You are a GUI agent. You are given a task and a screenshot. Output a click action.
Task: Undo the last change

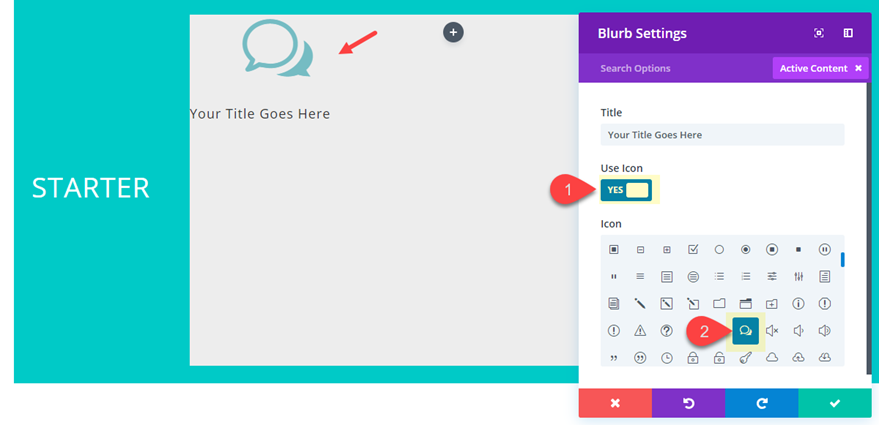pyautogui.click(x=688, y=403)
